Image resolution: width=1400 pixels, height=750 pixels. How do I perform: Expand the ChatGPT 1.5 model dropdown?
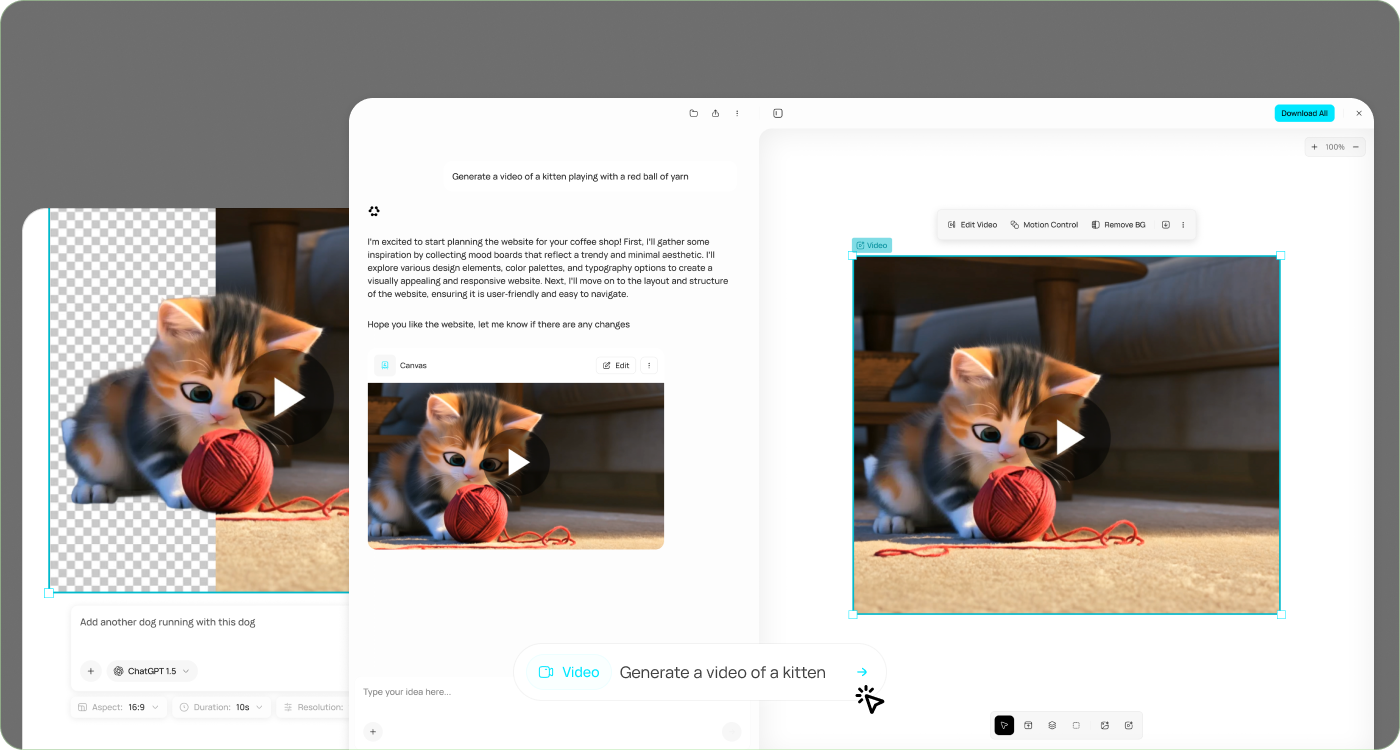pos(151,670)
